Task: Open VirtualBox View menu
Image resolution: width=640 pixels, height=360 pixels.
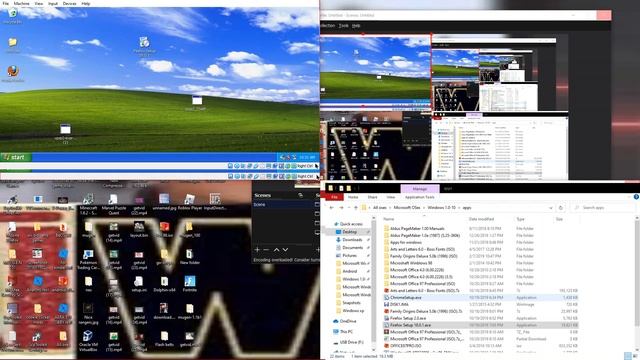Action: coord(38,3)
